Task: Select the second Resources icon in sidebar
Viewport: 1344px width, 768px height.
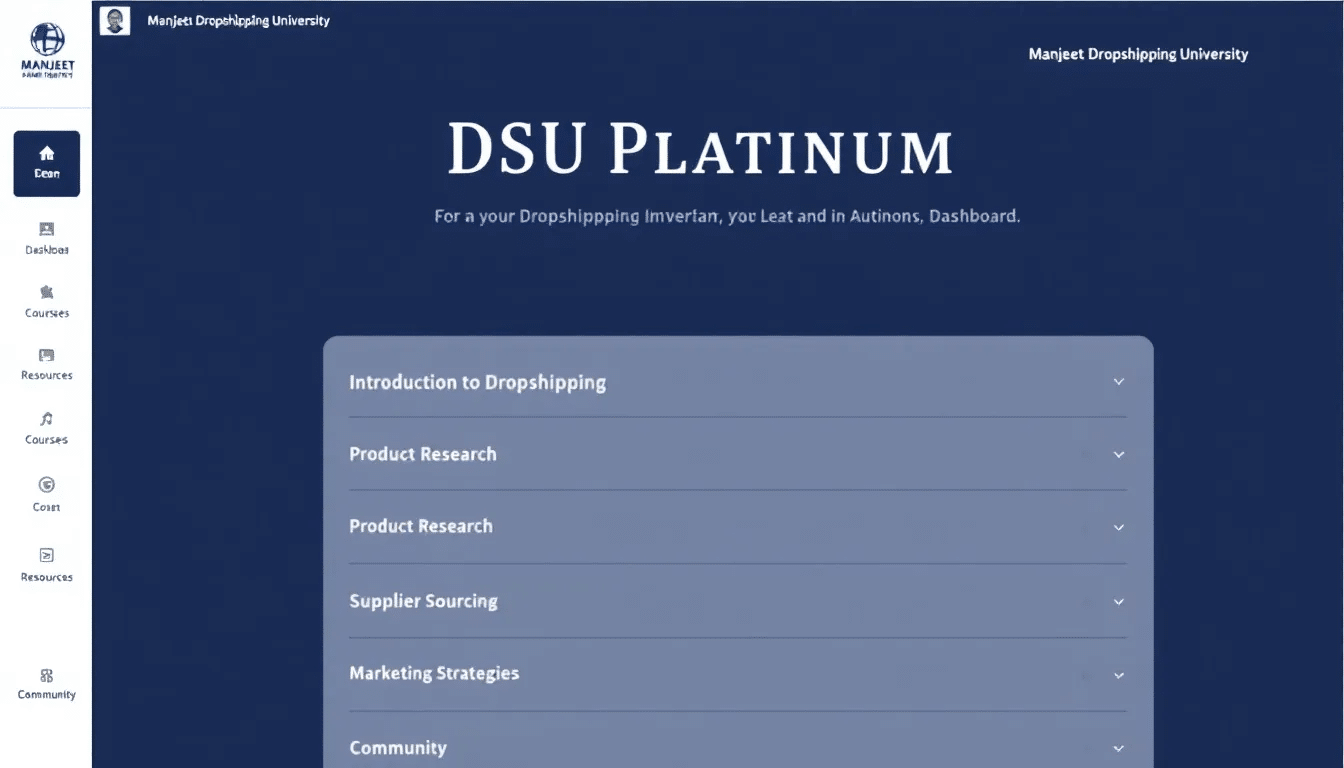Action: (x=46, y=564)
